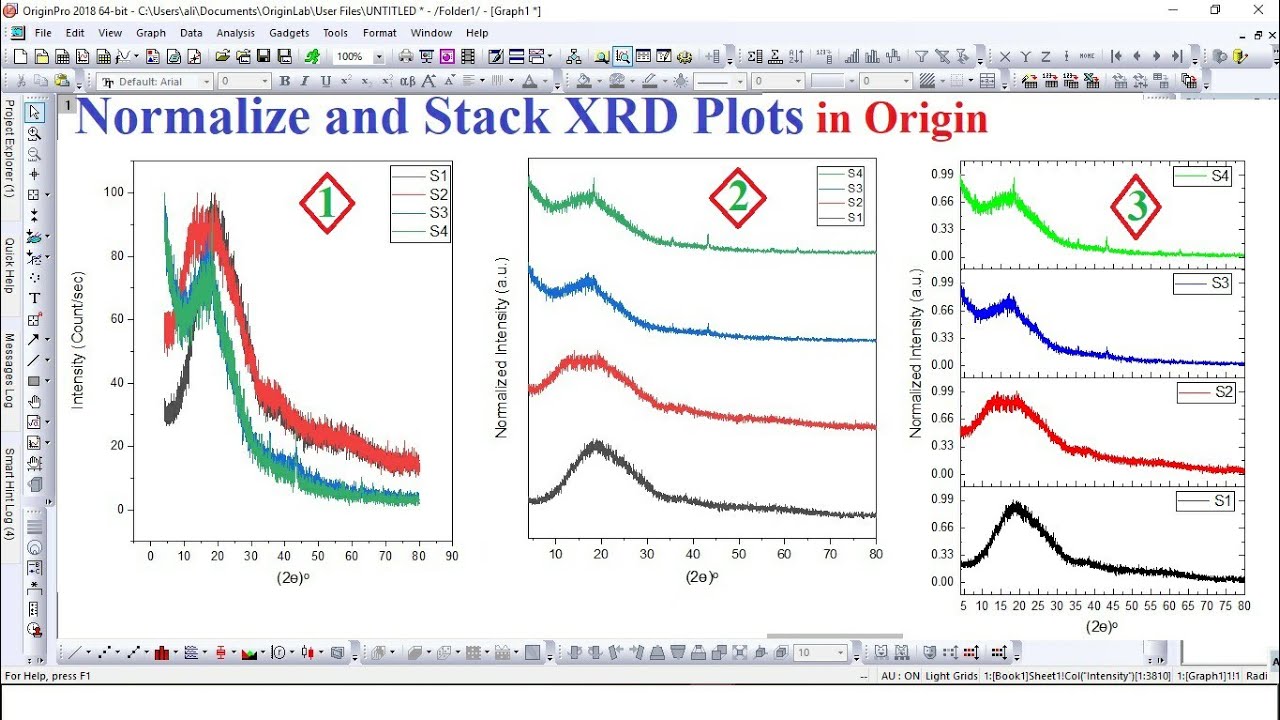
Task: Click the Help menu
Action: (477, 33)
